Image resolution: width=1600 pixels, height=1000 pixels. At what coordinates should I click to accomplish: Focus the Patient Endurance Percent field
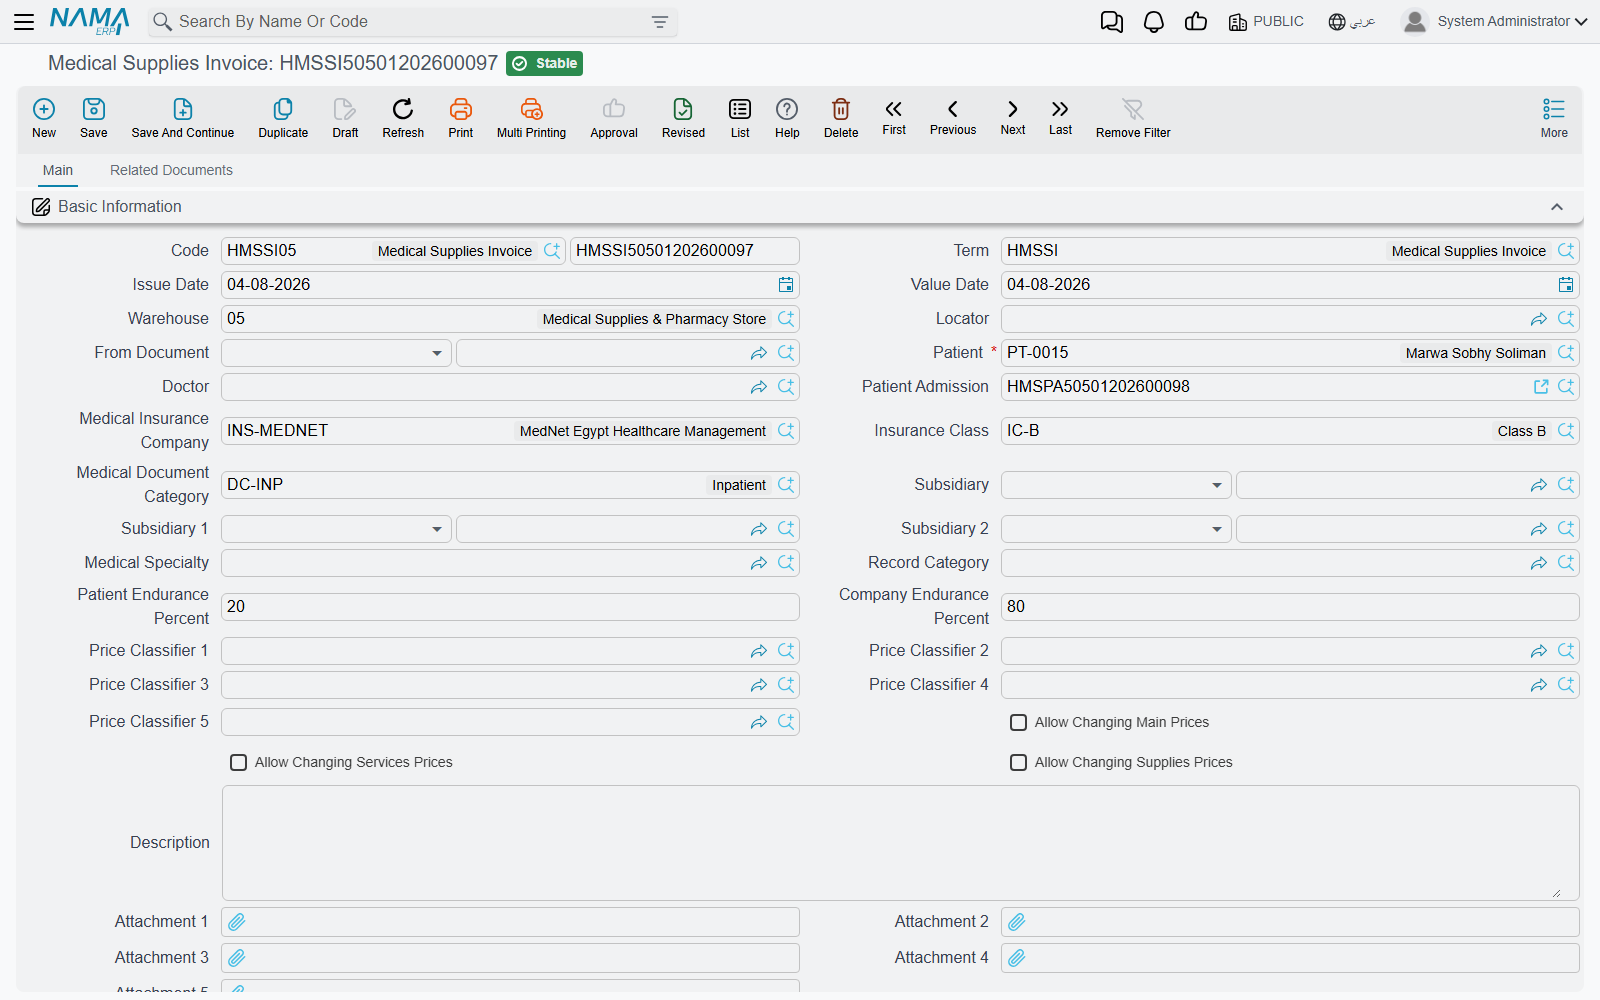510,607
